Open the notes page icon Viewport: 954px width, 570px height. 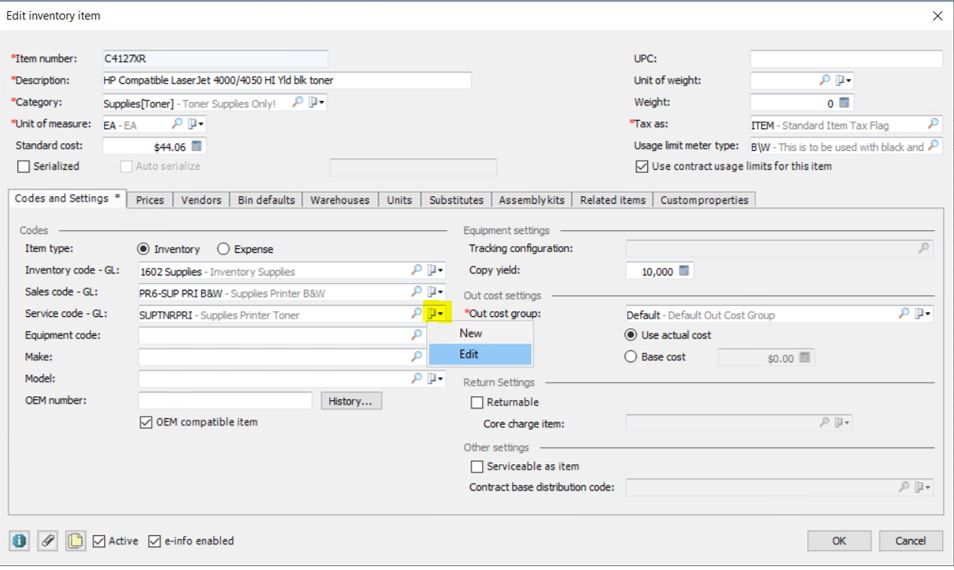75,540
